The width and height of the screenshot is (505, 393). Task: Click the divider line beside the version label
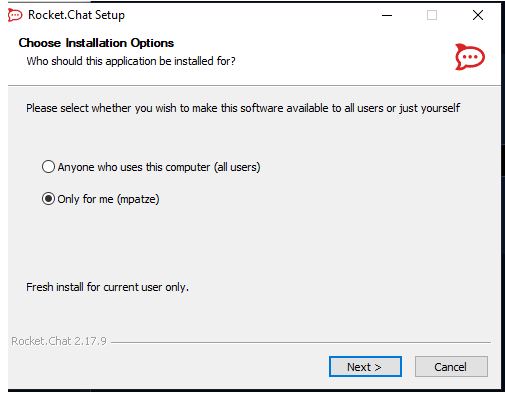(301, 342)
